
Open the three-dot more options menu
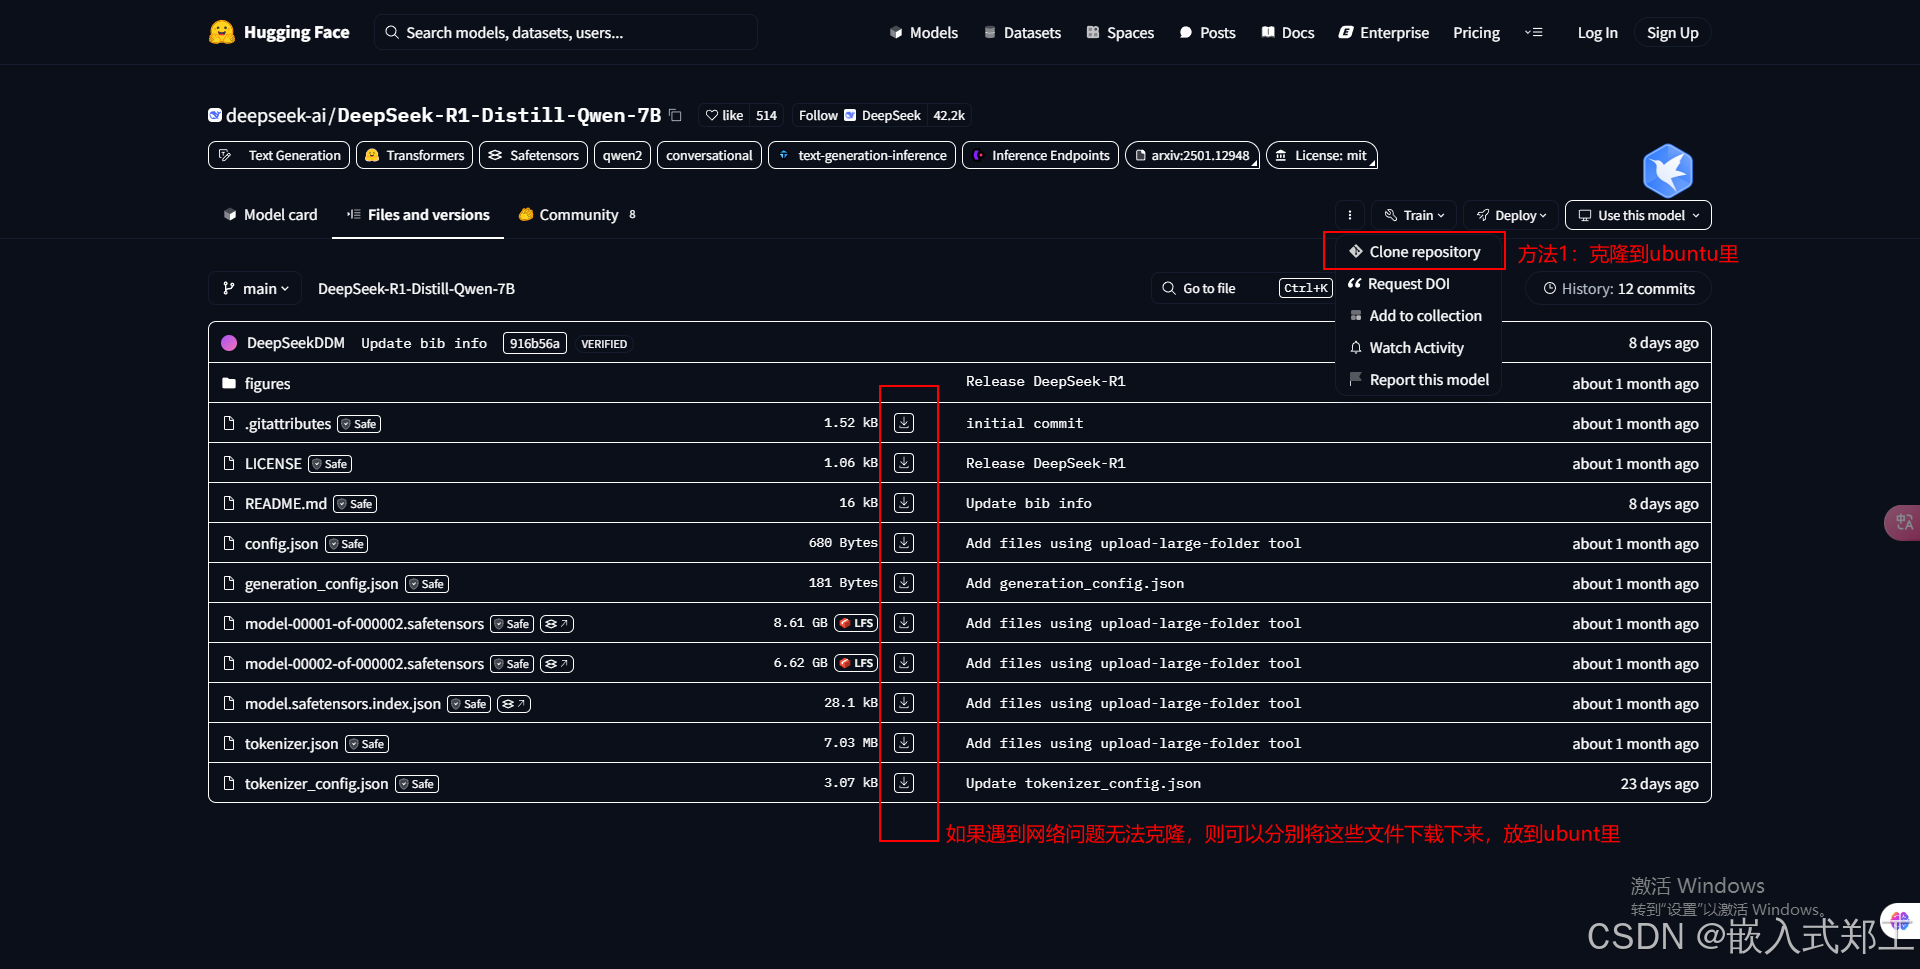[1349, 215]
